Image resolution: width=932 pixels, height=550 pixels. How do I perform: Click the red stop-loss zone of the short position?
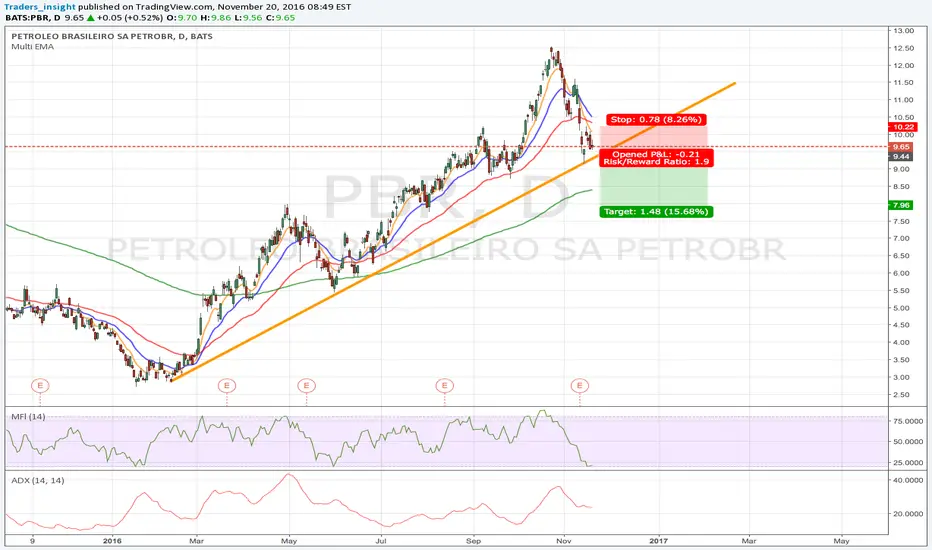click(x=654, y=137)
